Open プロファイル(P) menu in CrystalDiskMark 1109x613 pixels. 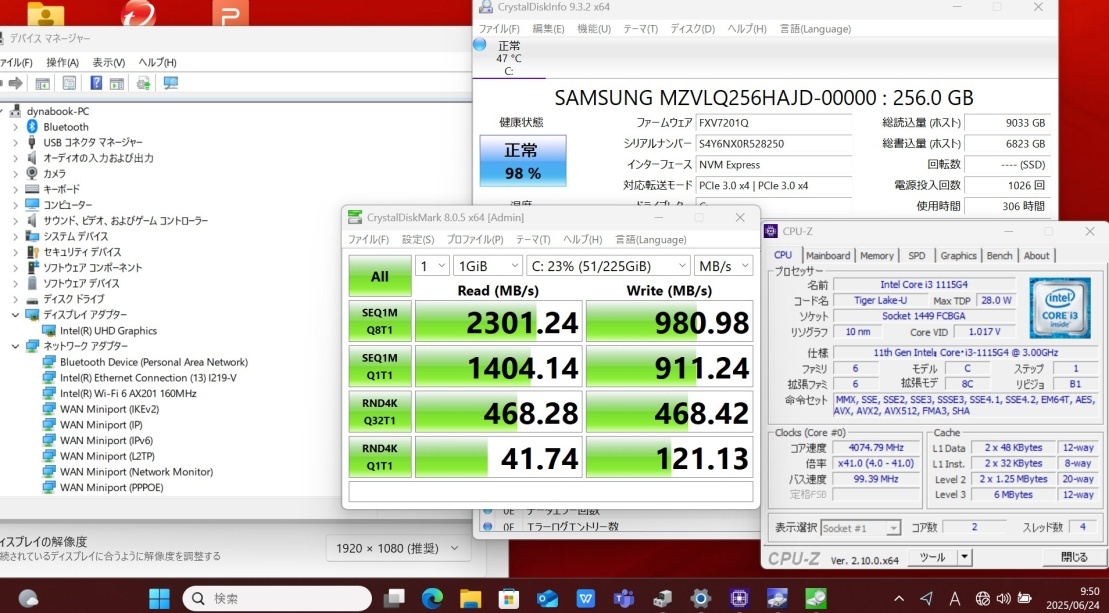(x=475, y=240)
